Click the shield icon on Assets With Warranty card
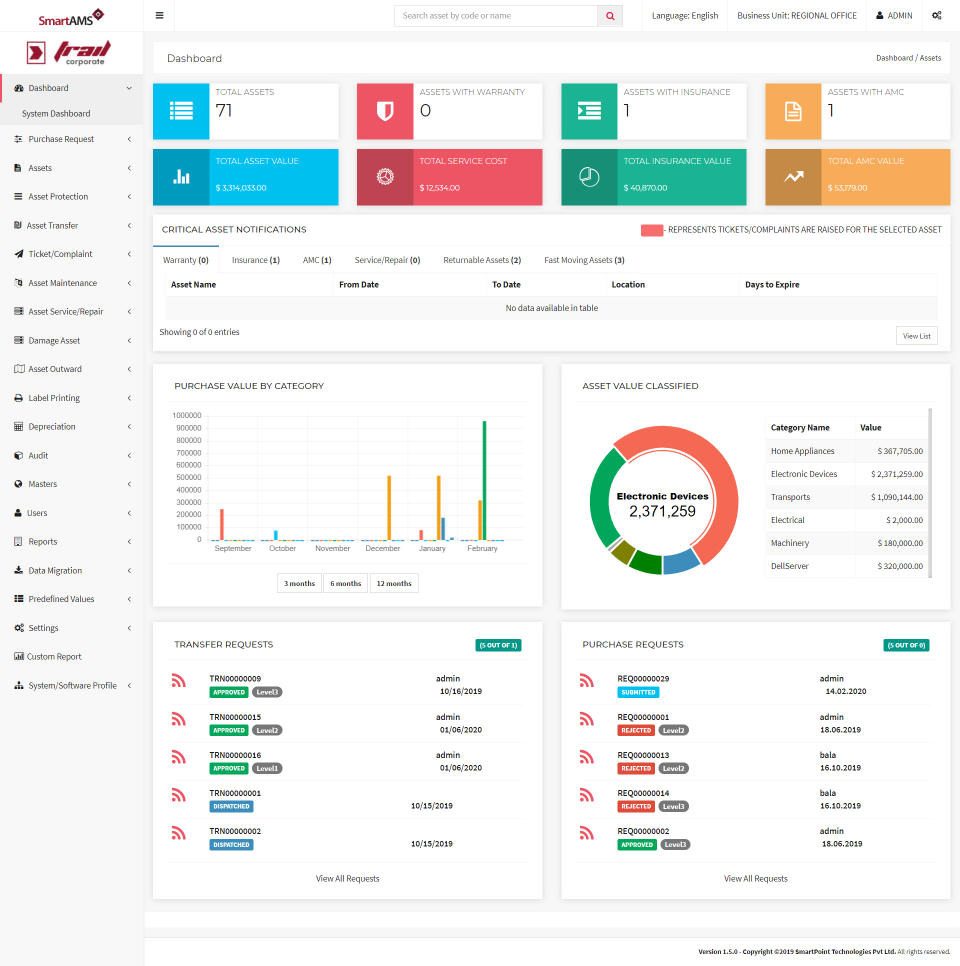 pos(385,111)
